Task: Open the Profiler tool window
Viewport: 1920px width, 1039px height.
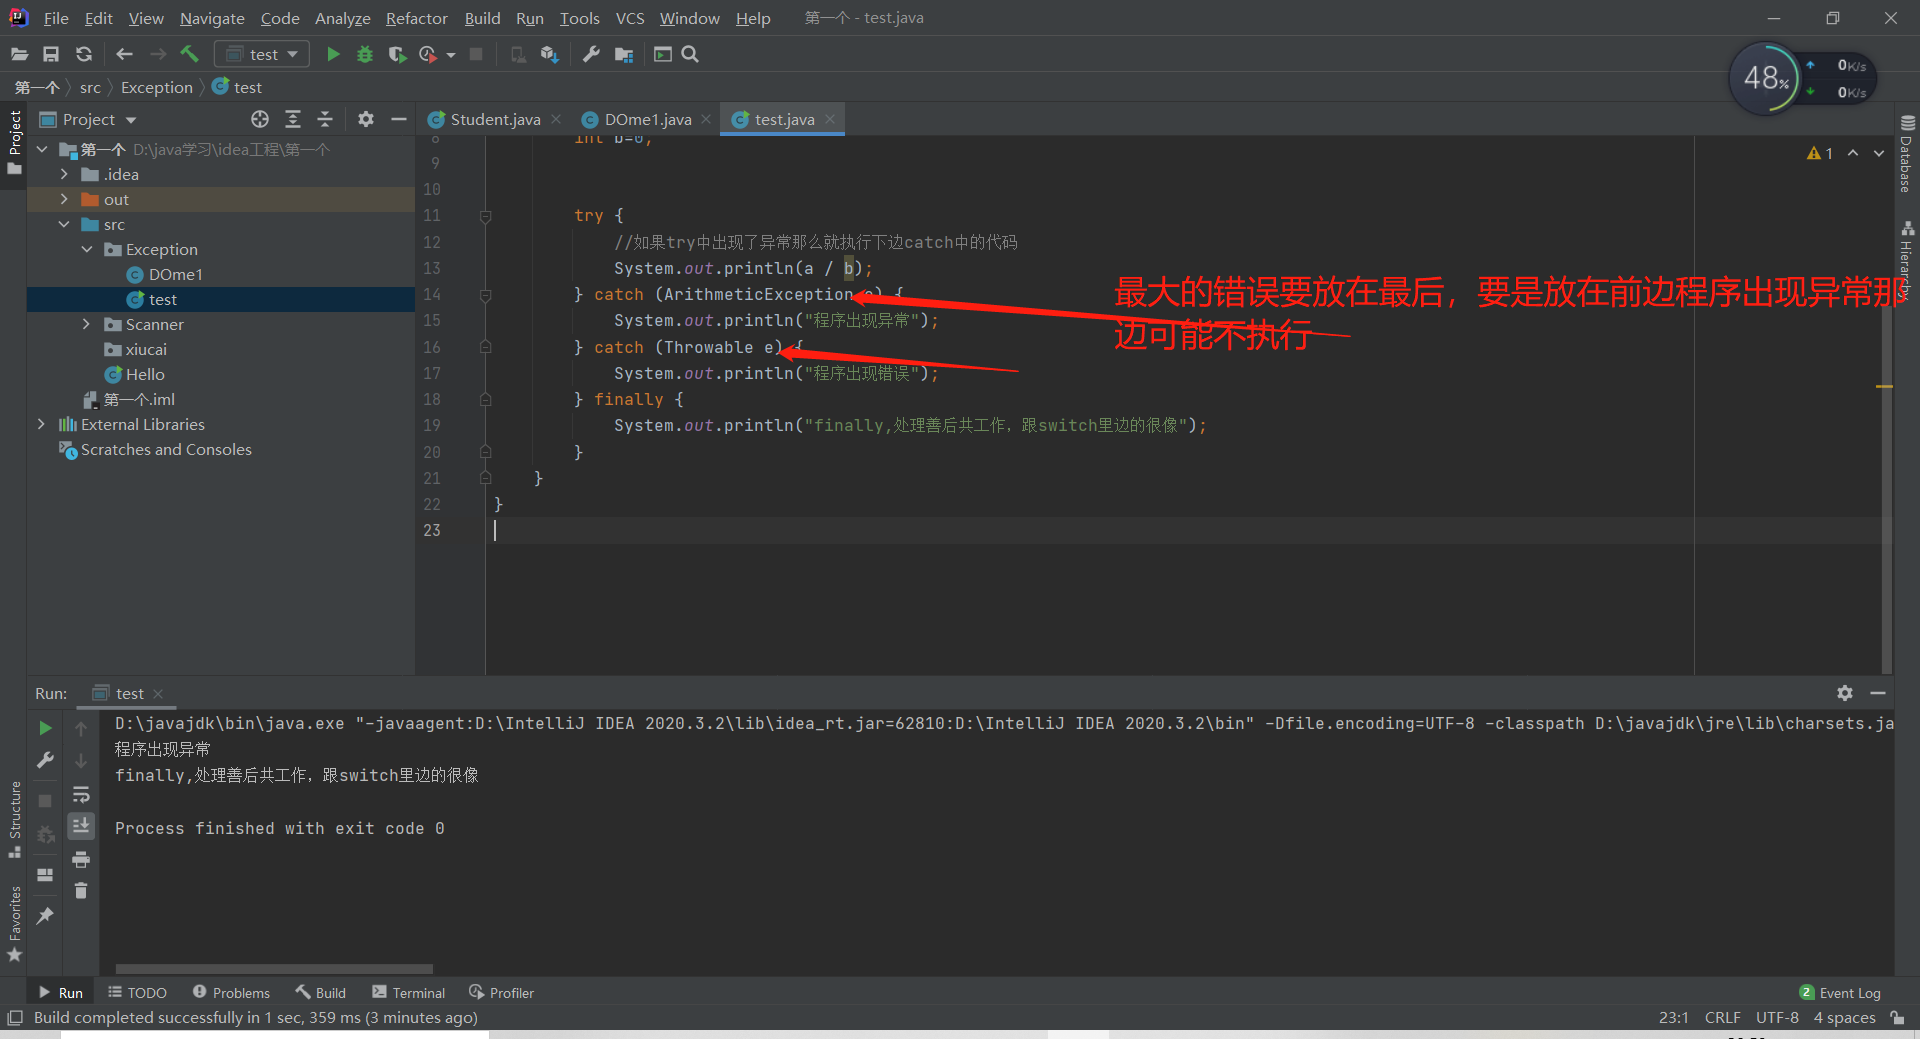Action: 501,993
